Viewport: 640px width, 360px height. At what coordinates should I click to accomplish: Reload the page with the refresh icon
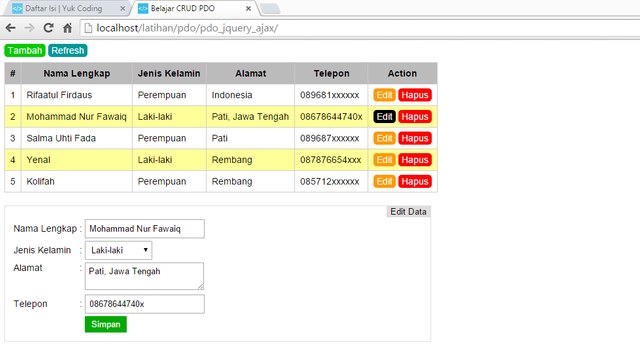(49, 28)
